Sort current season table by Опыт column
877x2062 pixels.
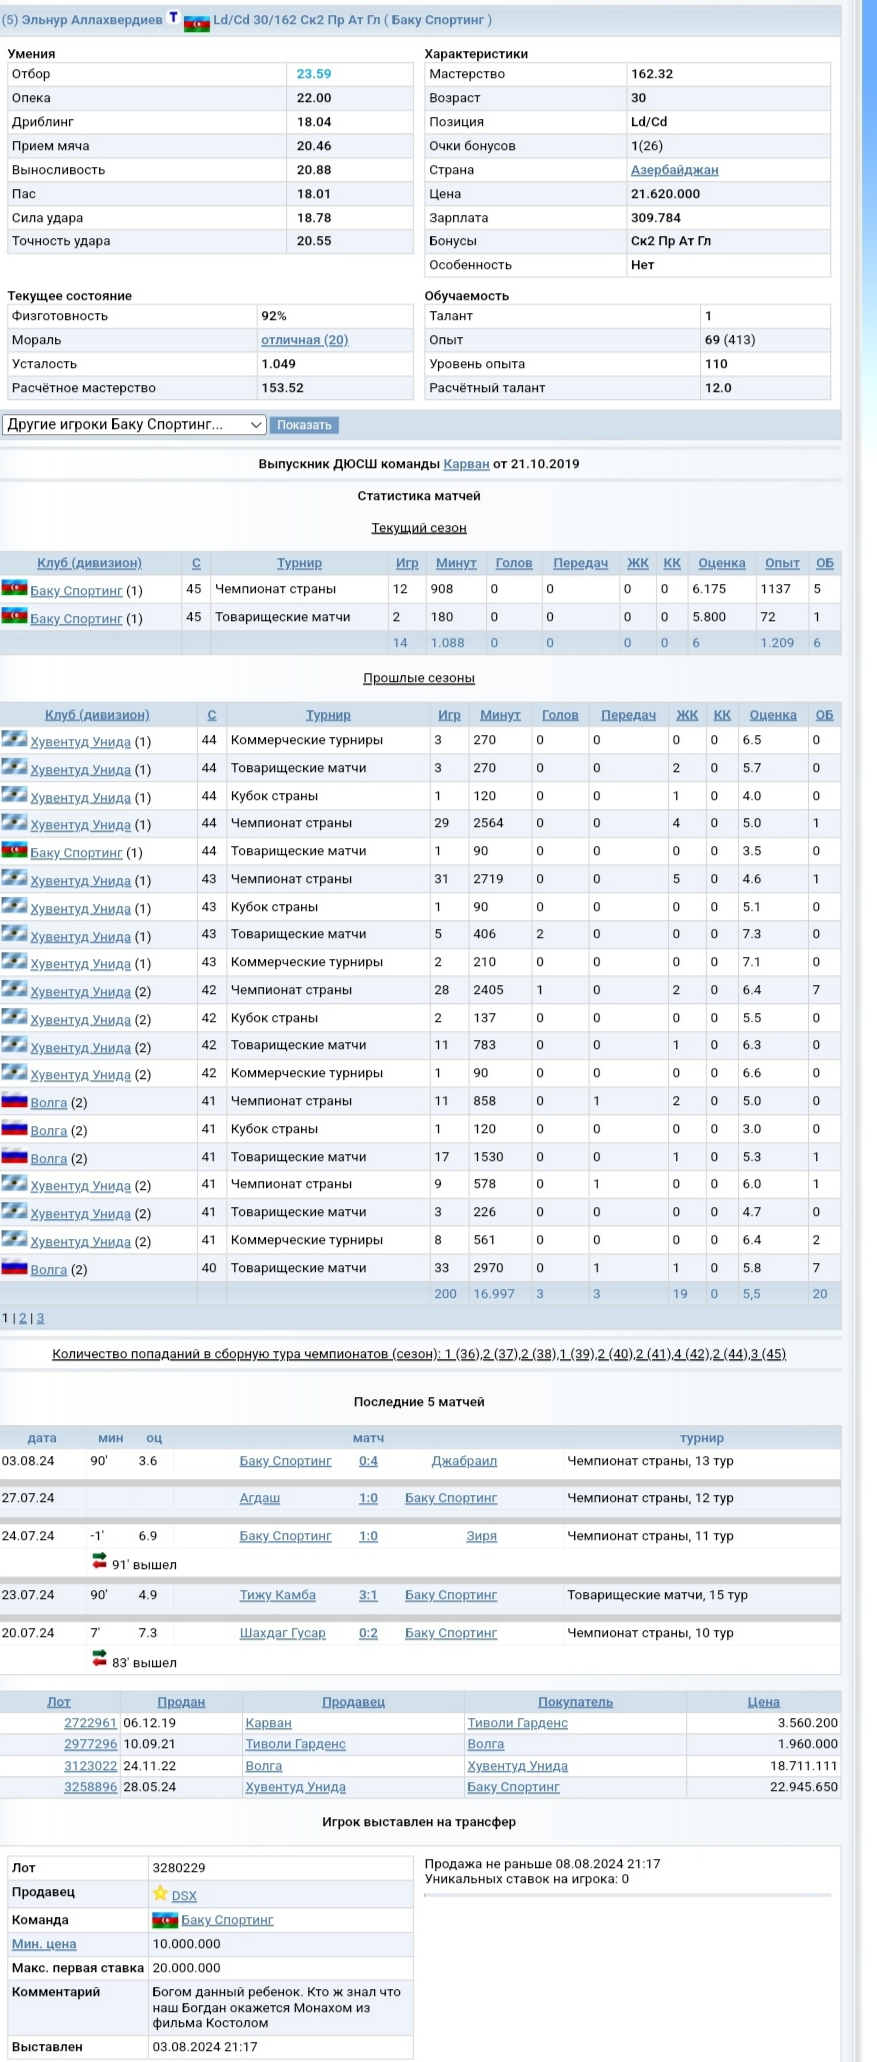[781, 563]
